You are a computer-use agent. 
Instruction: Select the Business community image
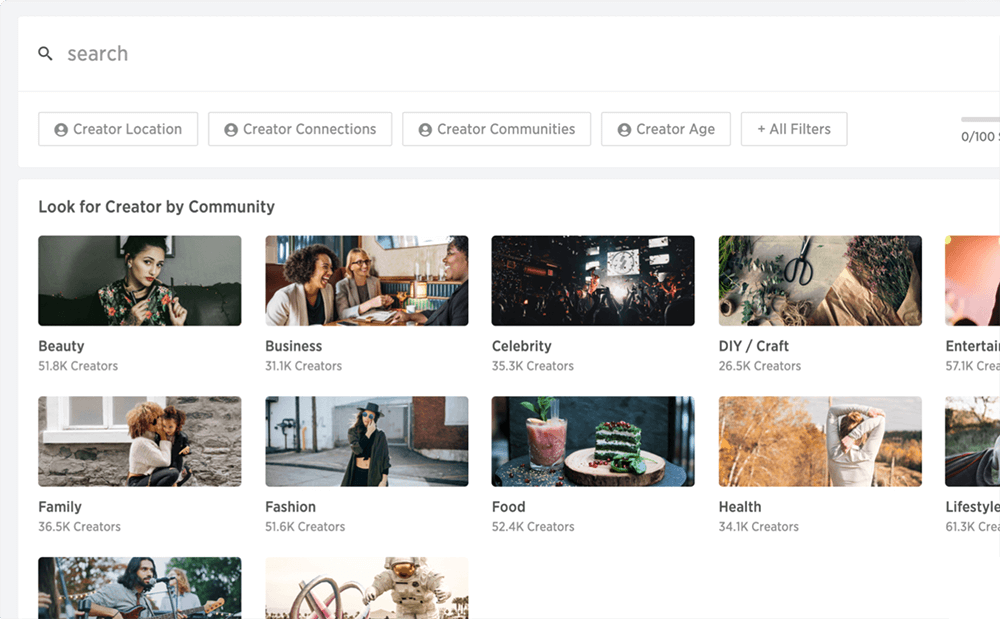click(367, 280)
